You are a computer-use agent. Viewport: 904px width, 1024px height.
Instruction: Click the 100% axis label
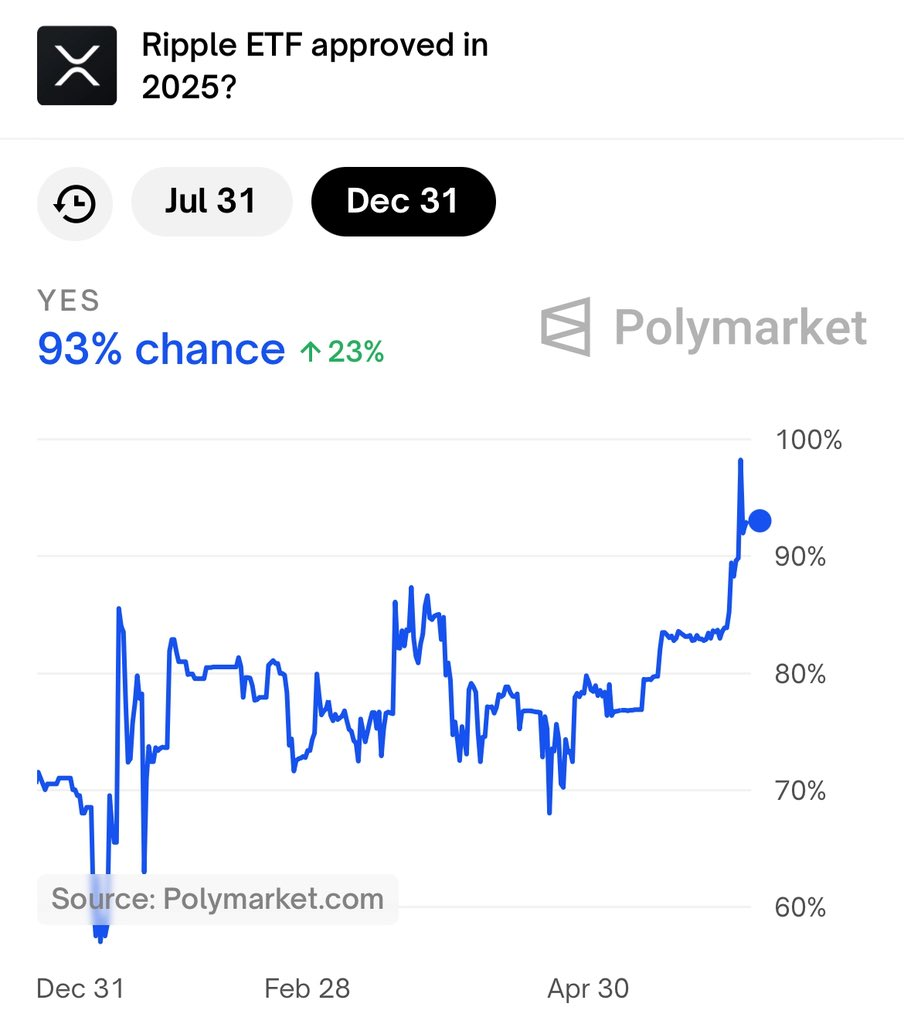tap(809, 440)
